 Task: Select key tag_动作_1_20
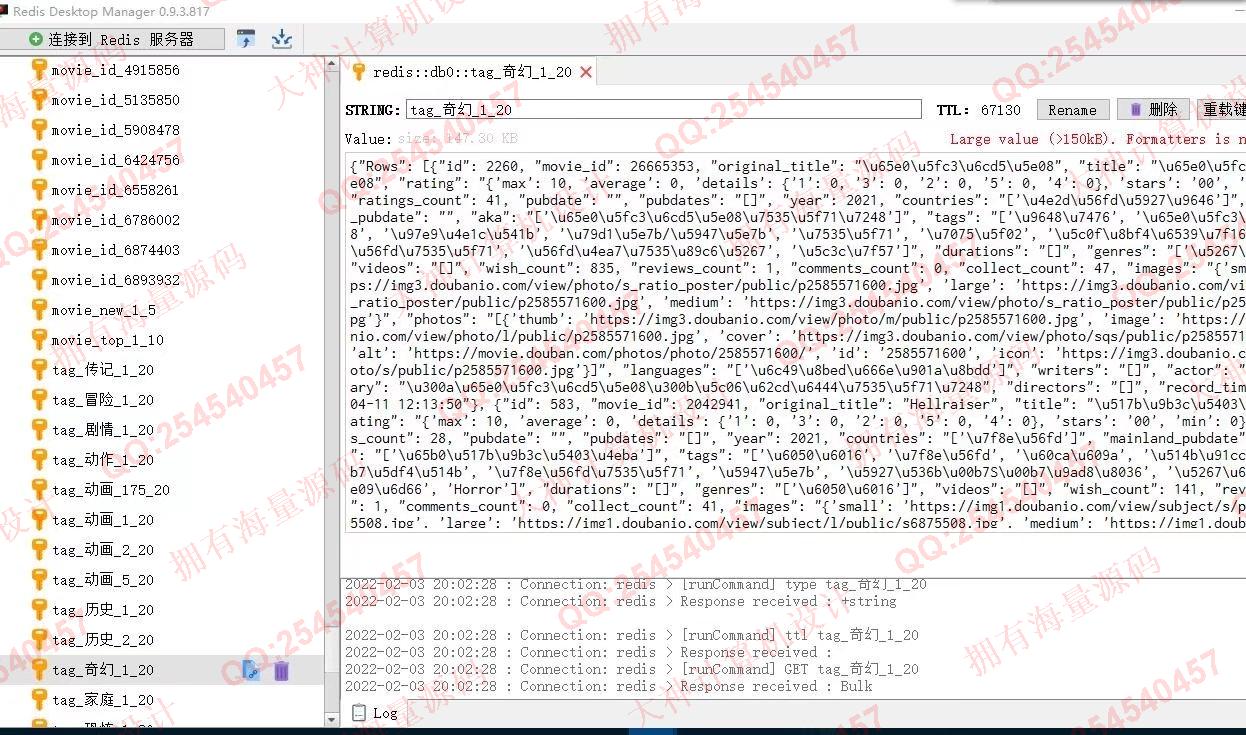103,460
